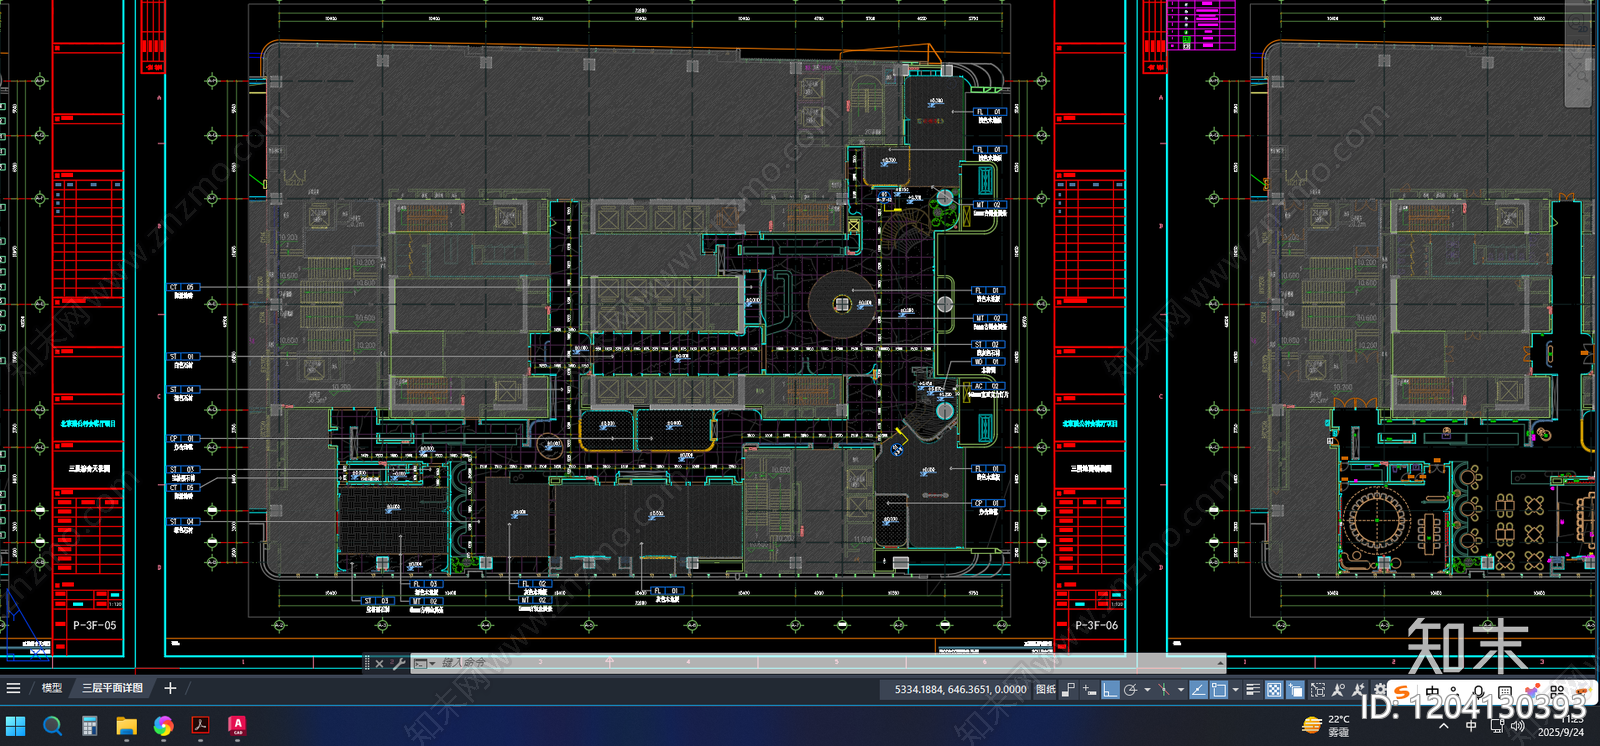
Task: Open Windows taskbar search
Action: point(53,726)
